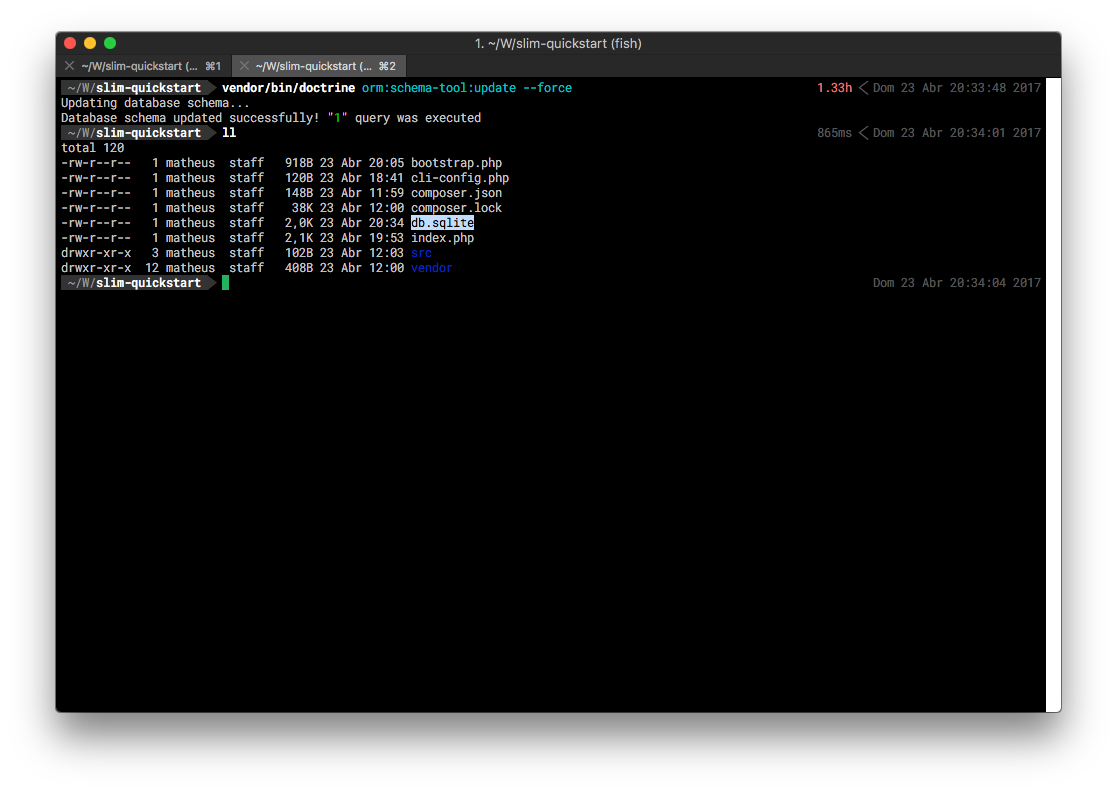Click the 1.33h duration indicator
This screenshot has width=1117, height=792.
[x=835, y=87]
